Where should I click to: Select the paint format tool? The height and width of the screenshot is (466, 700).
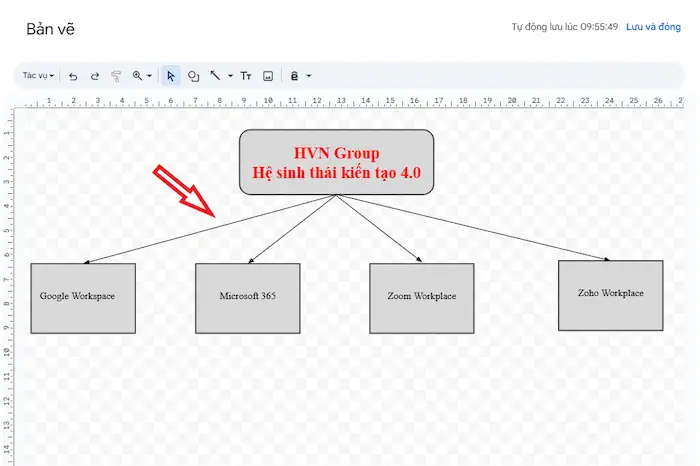[116, 76]
